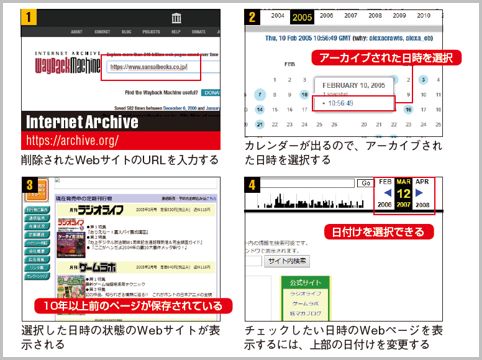
Task: Open the ABOUT nav item
Action: click(x=77, y=32)
